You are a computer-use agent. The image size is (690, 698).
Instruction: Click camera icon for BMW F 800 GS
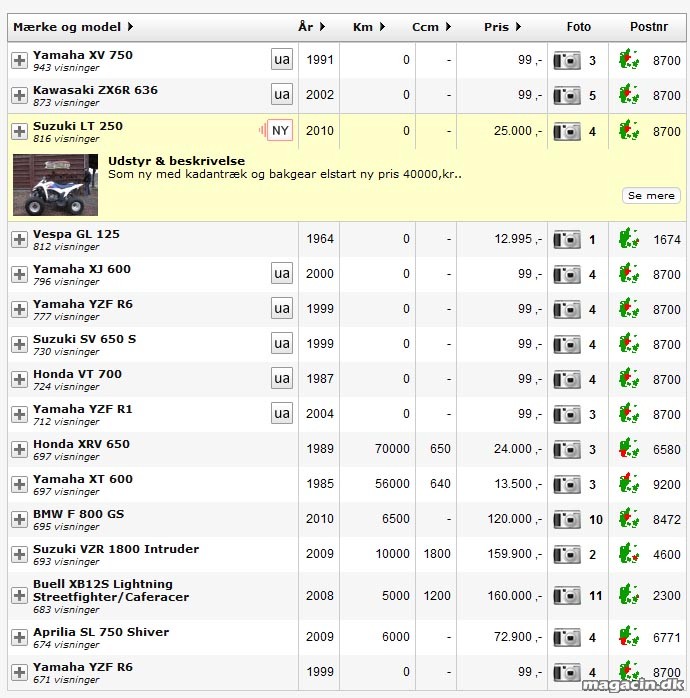pos(567,519)
